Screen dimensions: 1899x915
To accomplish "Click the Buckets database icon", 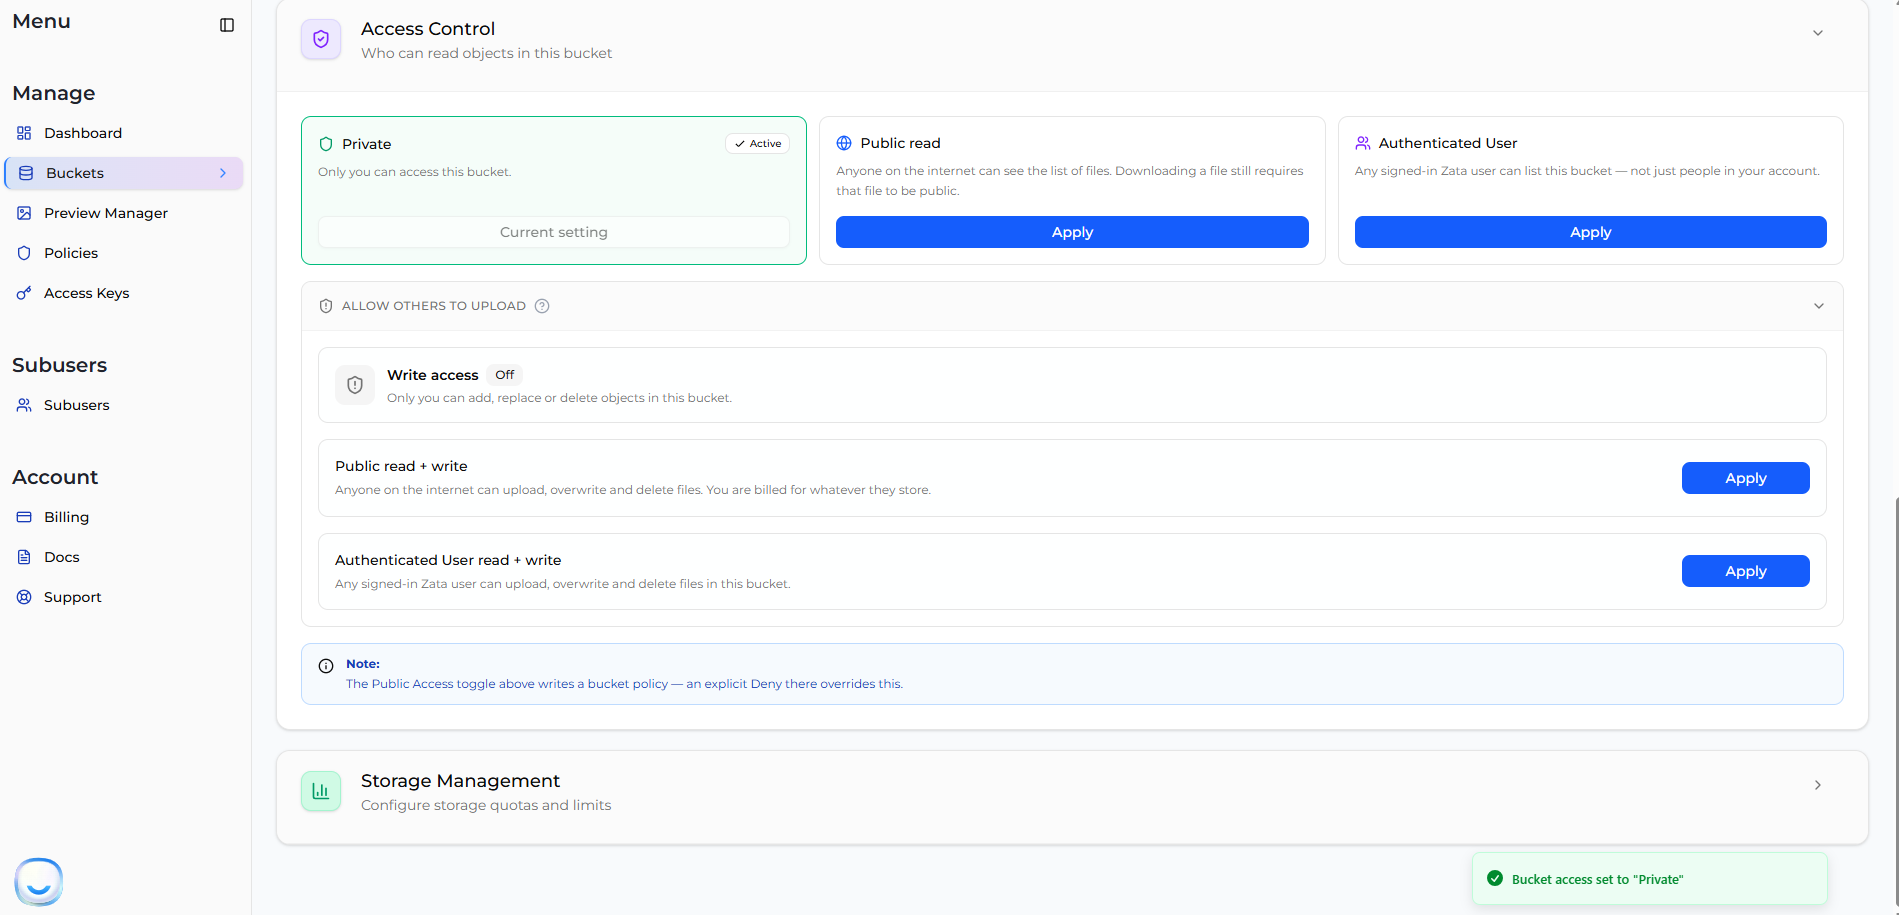I will (x=26, y=173).
